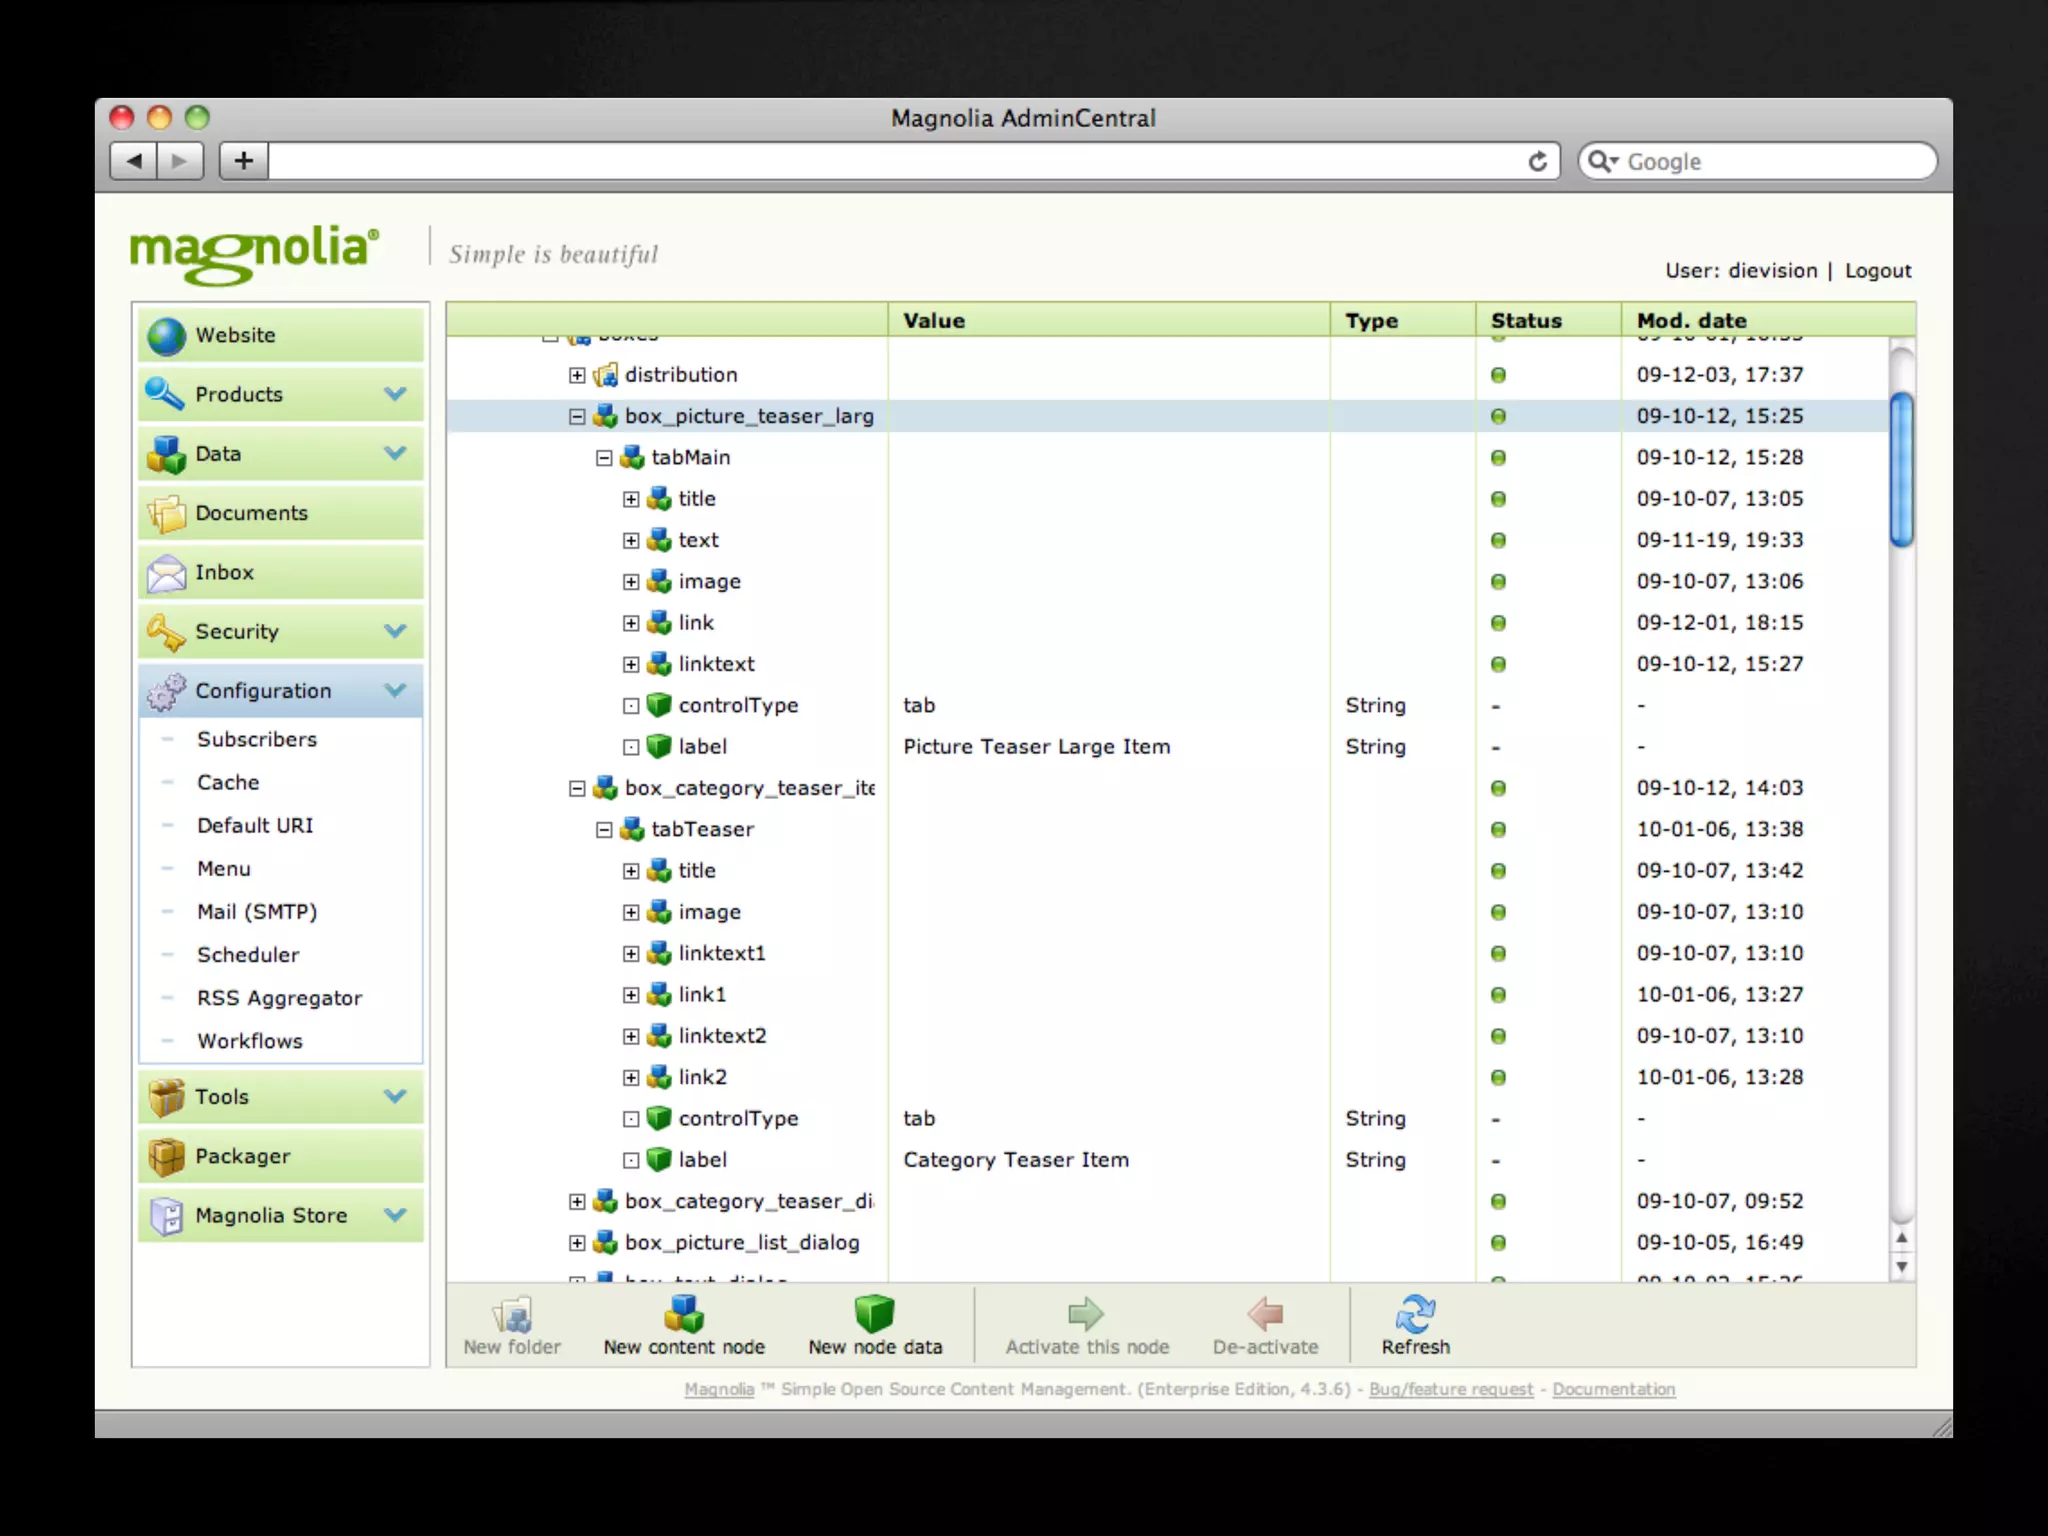Image resolution: width=2048 pixels, height=1536 pixels.
Task: Click the New node data icon
Action: tap(875, 1313)
